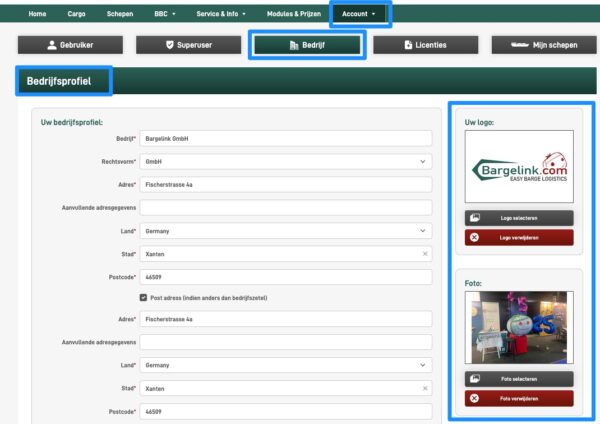The height and width of the screenshot is (424, 600).
Task: Click the Bedrijf name input field
Action: tap(286, 139)
